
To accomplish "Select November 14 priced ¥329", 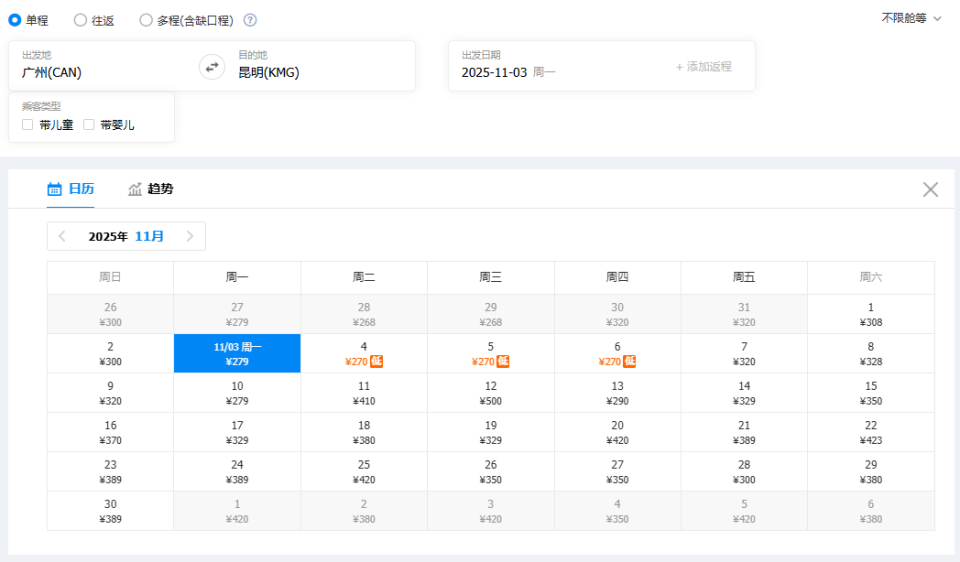I will click(x=744, y=393).
